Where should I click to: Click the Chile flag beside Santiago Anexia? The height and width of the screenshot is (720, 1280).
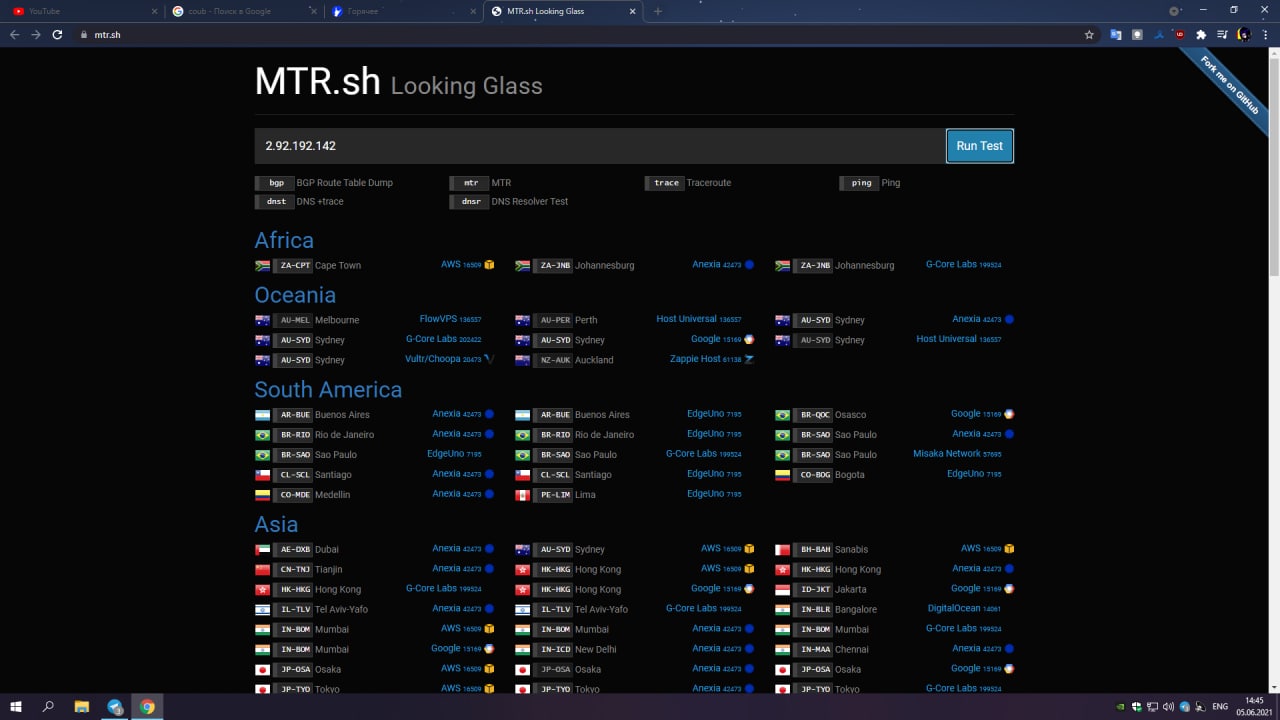(x=262, y=475)
